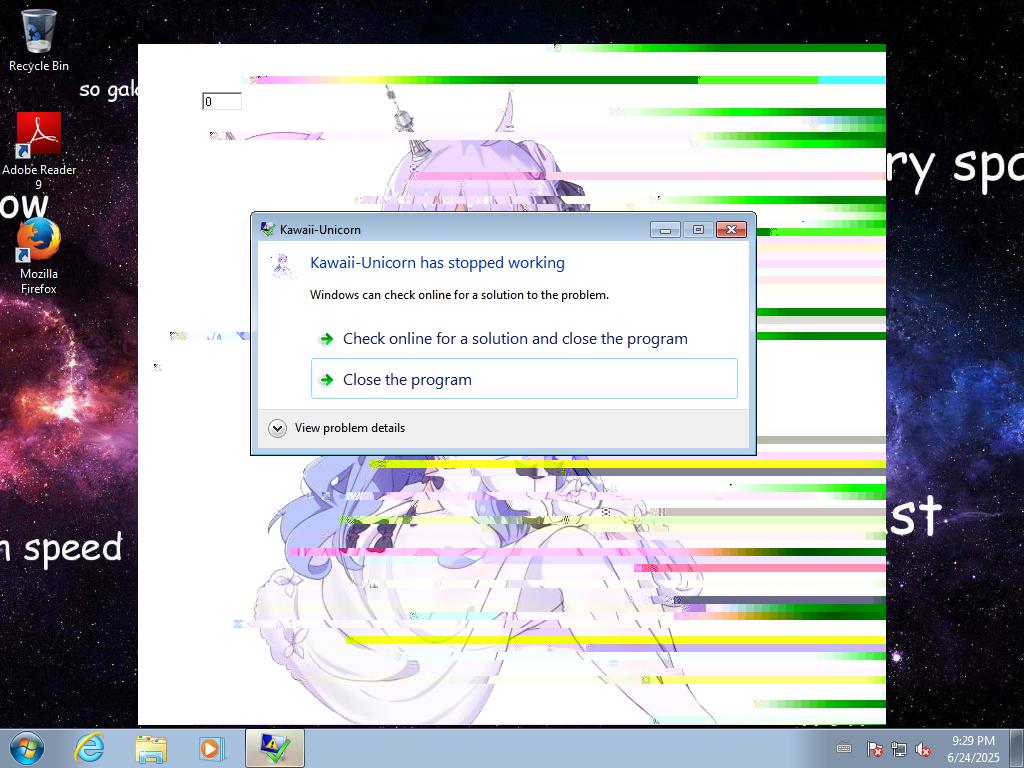Click the unicorn program icon beside the error heading
This screenshot has width=1024, height=768.
[x=282, y=266]
